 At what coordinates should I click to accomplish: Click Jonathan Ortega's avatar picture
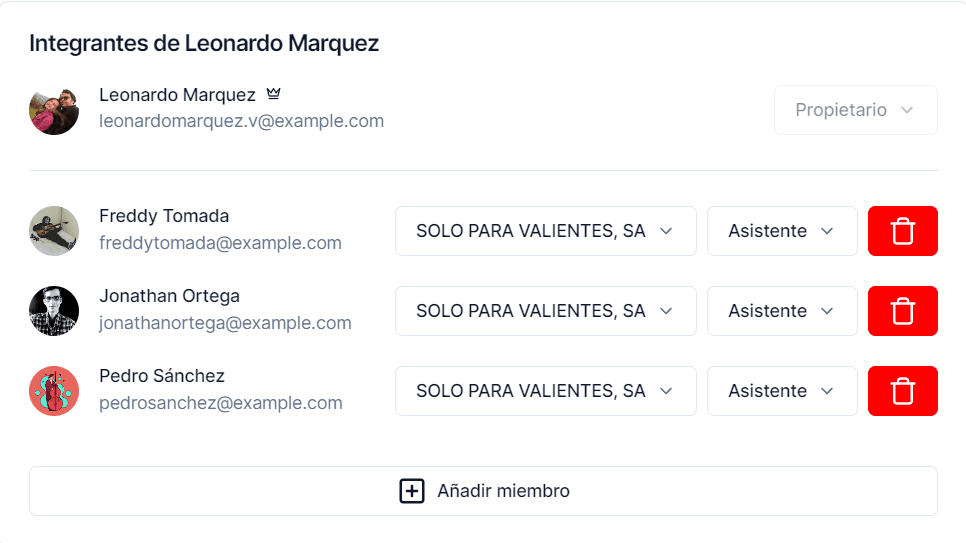pyautogui.click(x=54, y=311)
